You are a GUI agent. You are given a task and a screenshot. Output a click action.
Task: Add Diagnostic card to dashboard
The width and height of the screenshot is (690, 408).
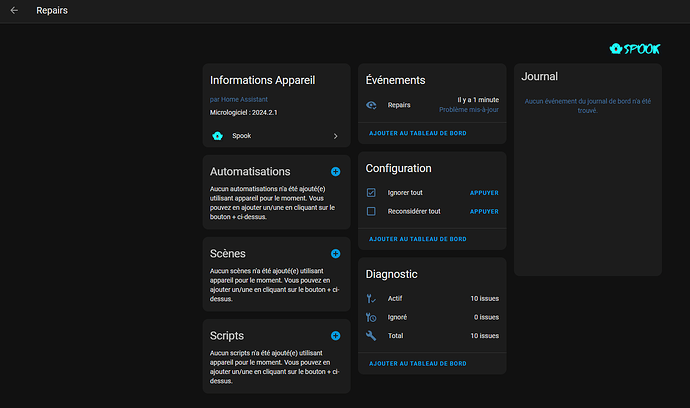pyautogui.click(x=418, y=364)
